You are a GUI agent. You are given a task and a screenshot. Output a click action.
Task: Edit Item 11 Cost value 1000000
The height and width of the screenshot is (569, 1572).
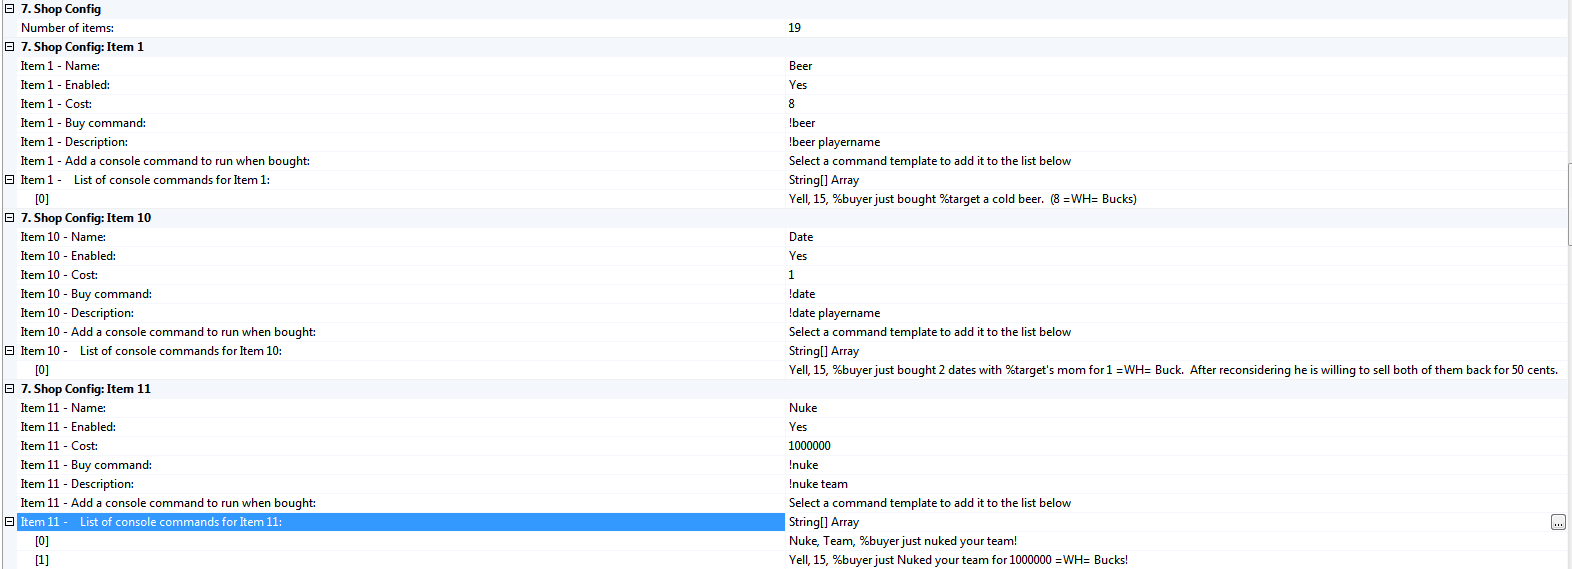[809, 446]
